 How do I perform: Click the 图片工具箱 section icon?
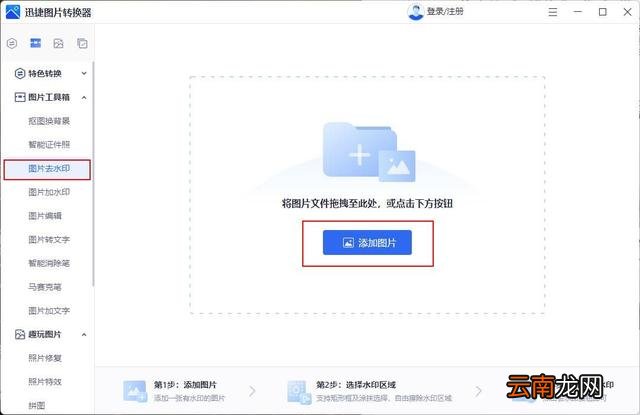(20, 97)
